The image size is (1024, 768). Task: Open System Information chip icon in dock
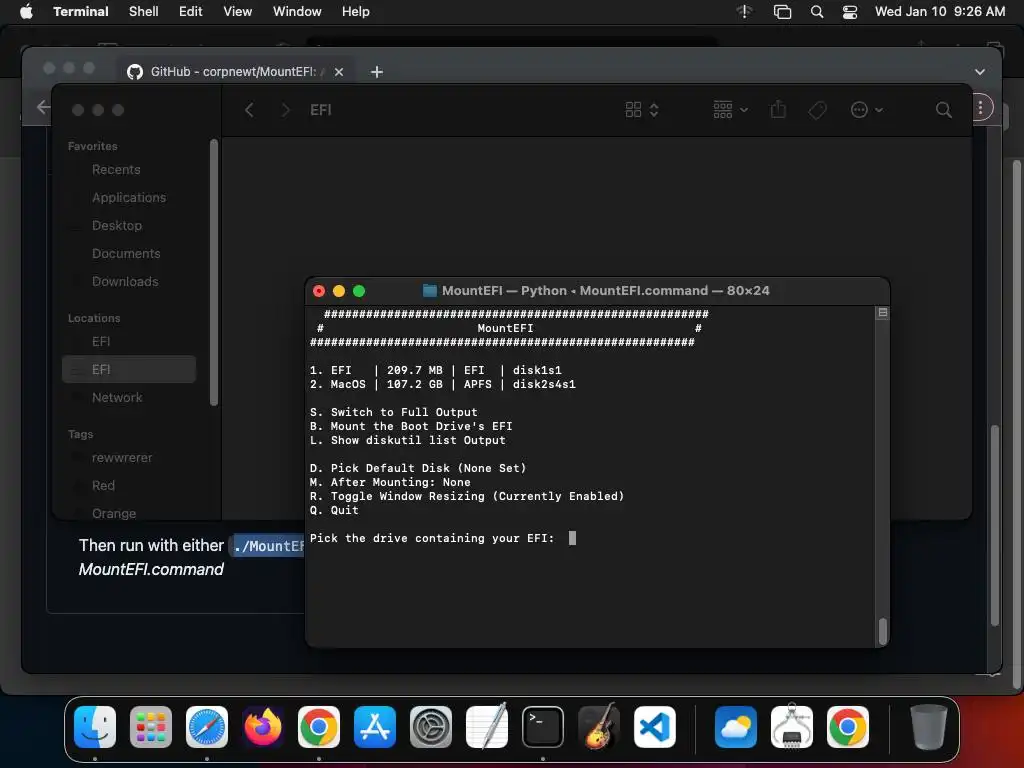coord(792,727)
